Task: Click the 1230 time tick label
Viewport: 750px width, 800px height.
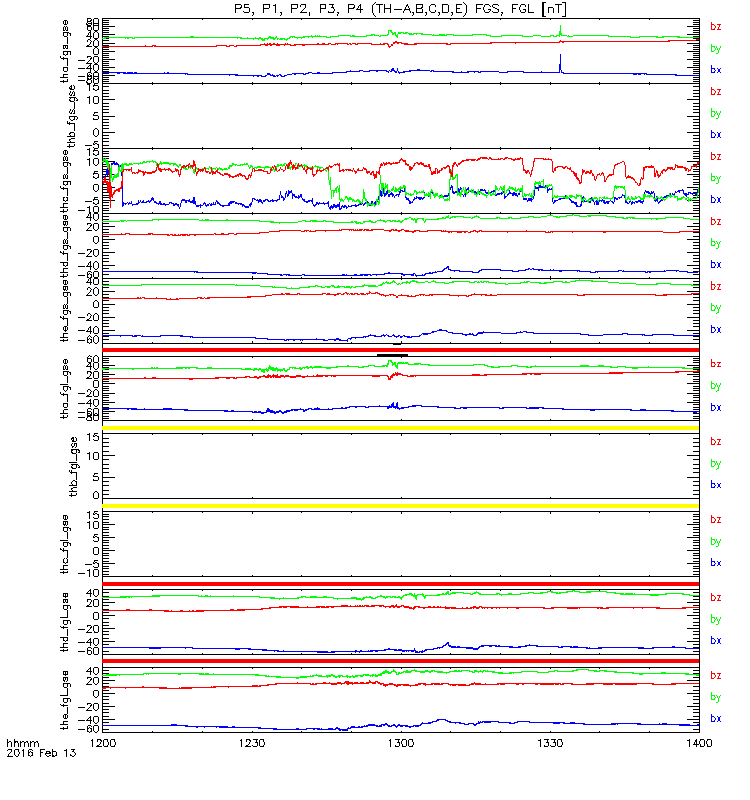Action: click(x=252, y=743)
